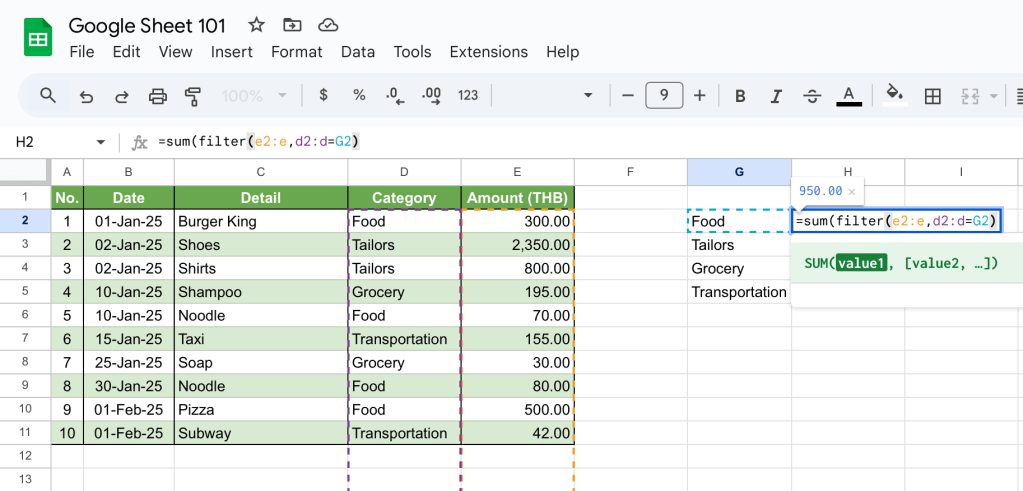Open the Extensions menu
The width and height of the screenshot is (1023, 491).
click(489, 52)
